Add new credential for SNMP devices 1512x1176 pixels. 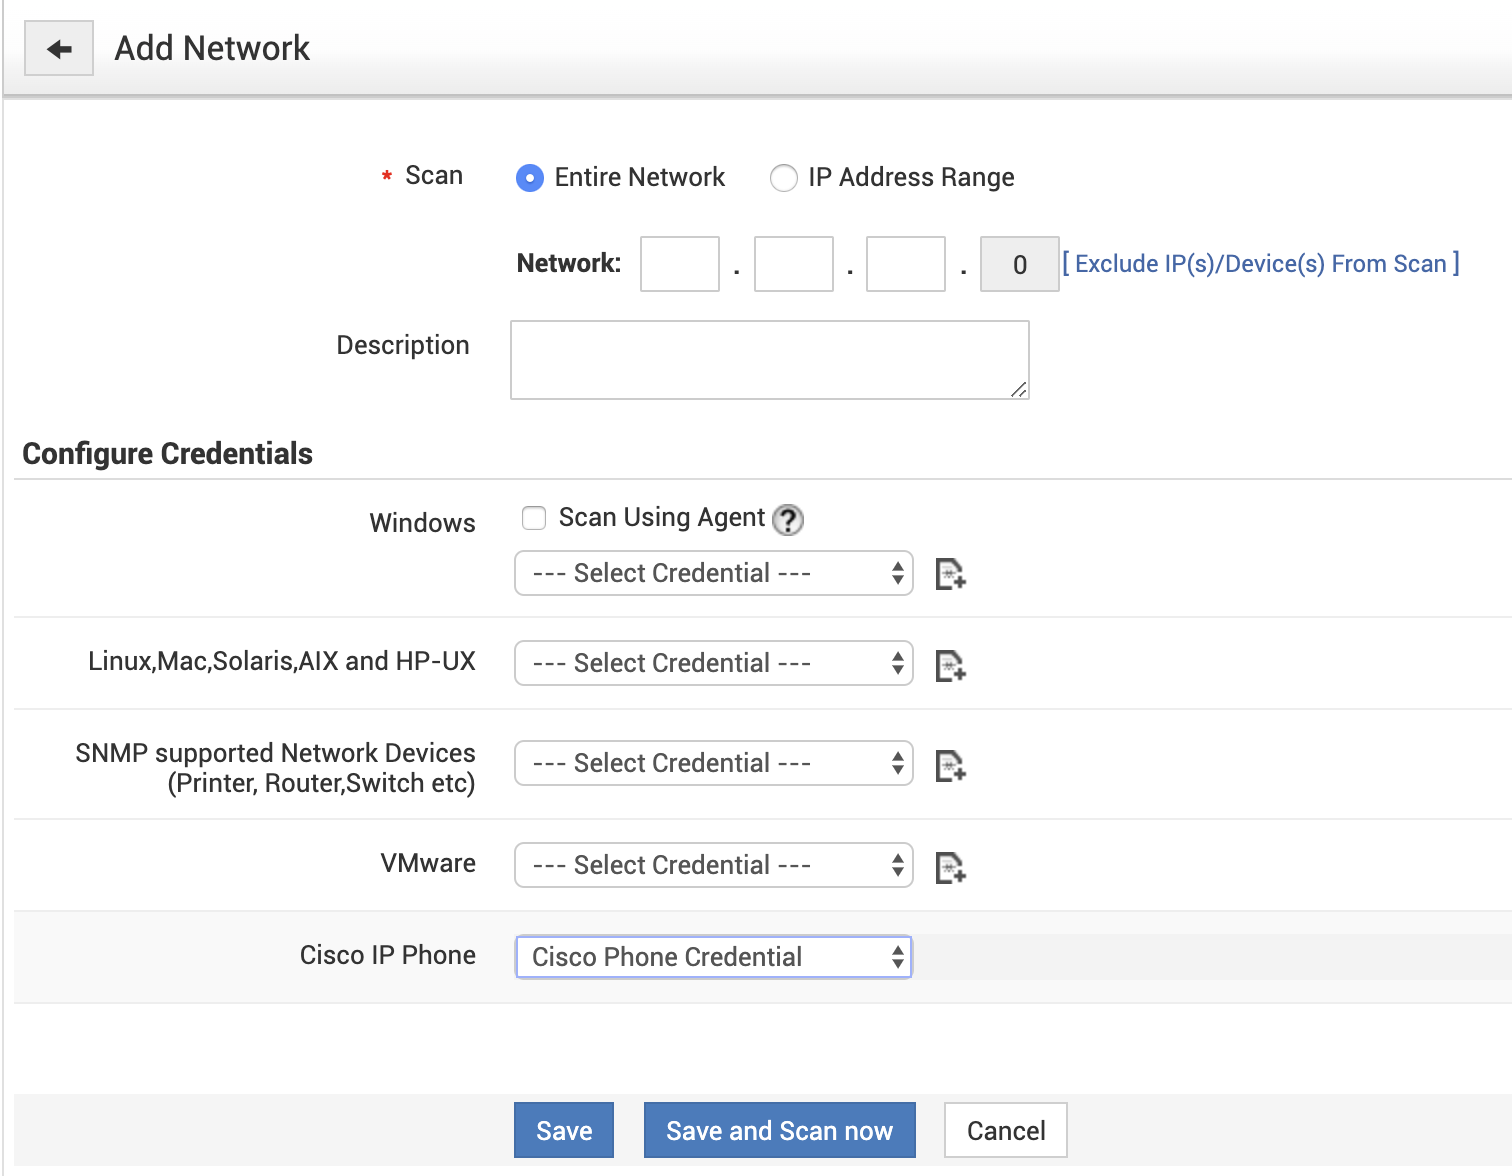tap(950, 765)
